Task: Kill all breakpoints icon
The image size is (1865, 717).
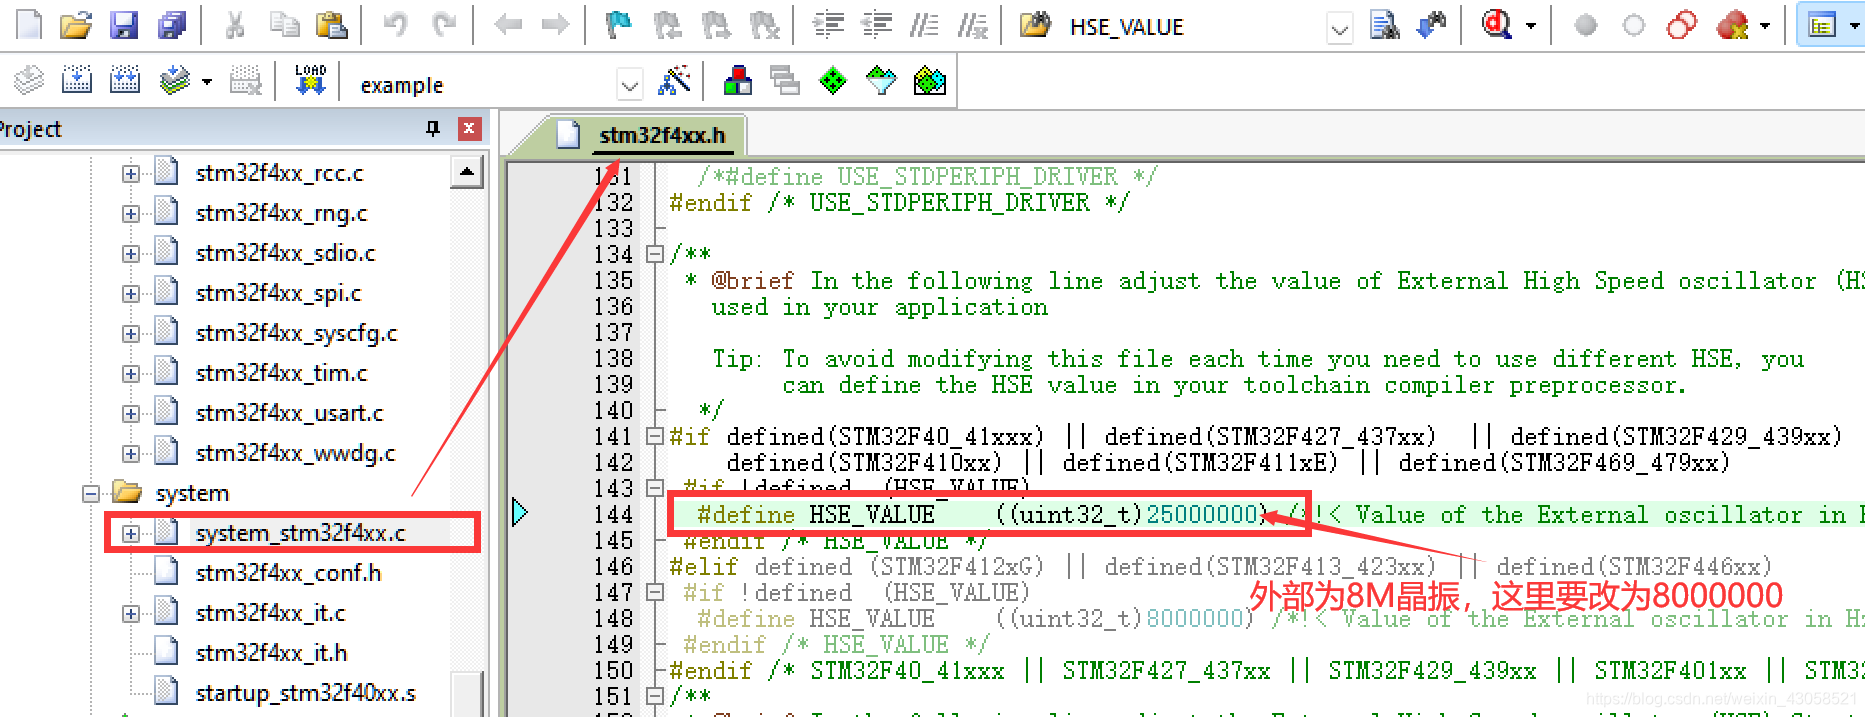Action: [x=1733, y=25]
